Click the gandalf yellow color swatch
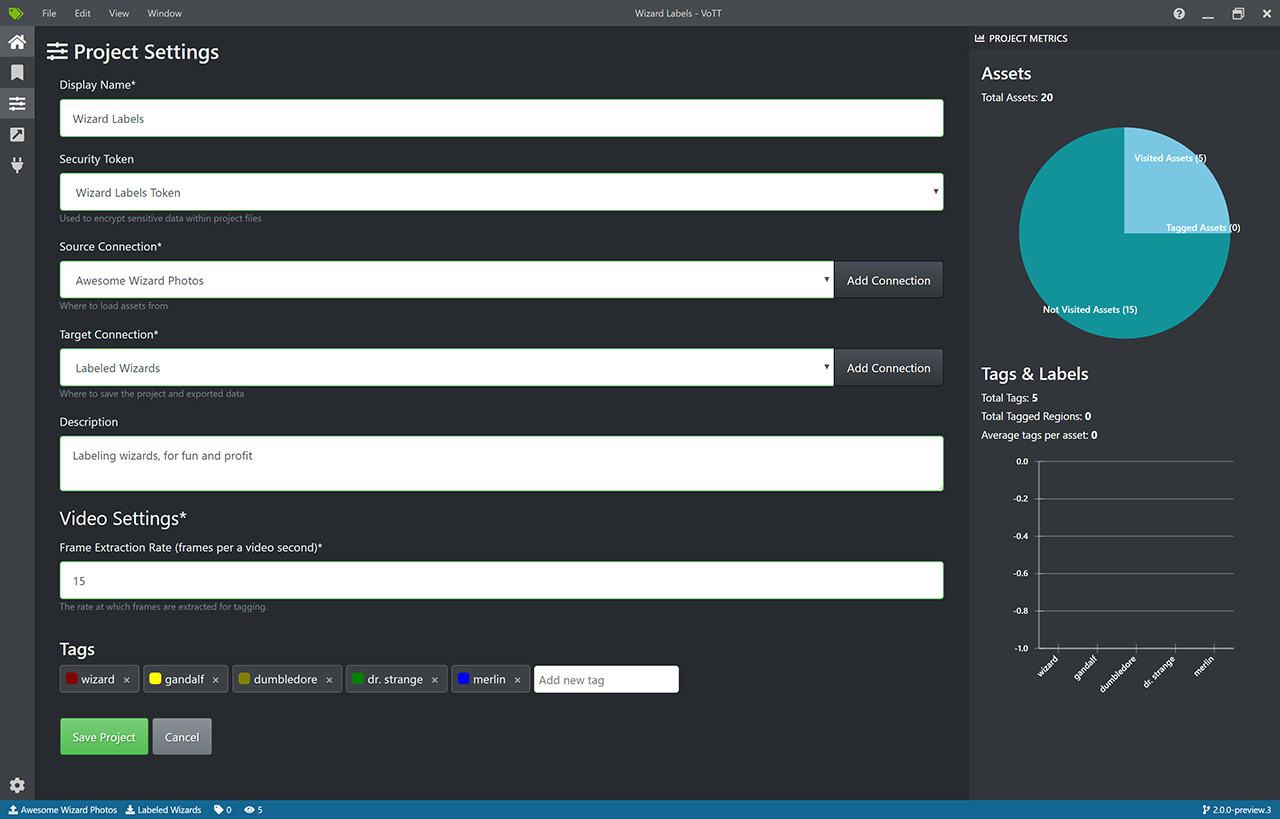Screen dimensions: 1280x819 click(155, 679)
